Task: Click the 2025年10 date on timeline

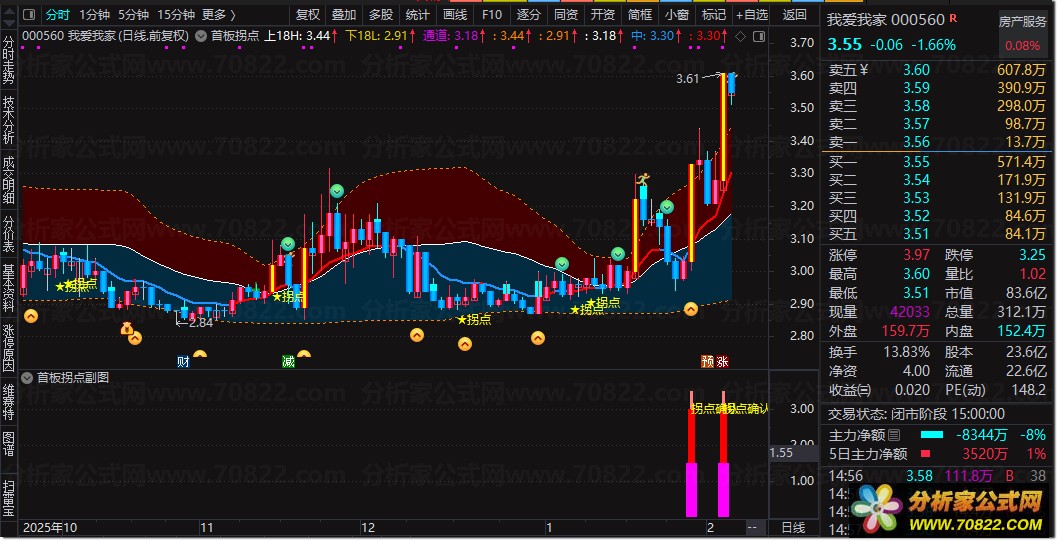Action: coord(49,528)
